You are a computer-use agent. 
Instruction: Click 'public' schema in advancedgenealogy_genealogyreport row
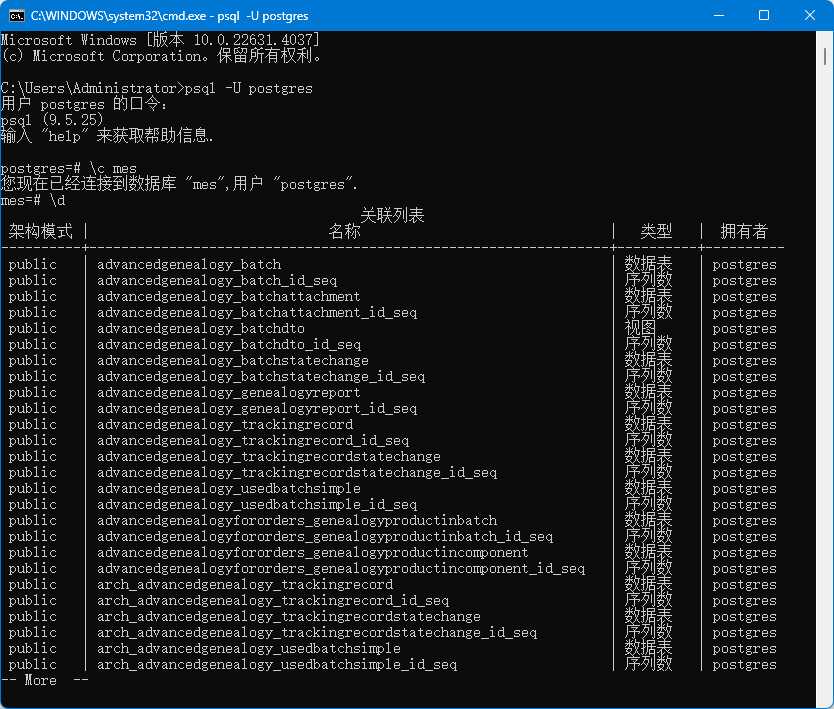tap(32, 393)
